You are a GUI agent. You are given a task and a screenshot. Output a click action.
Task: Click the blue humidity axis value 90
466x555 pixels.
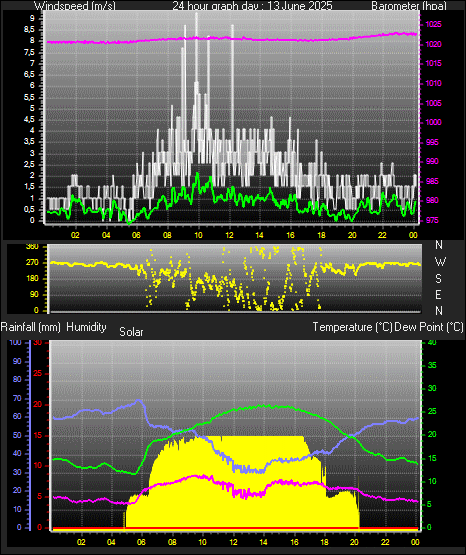point(17,361)
